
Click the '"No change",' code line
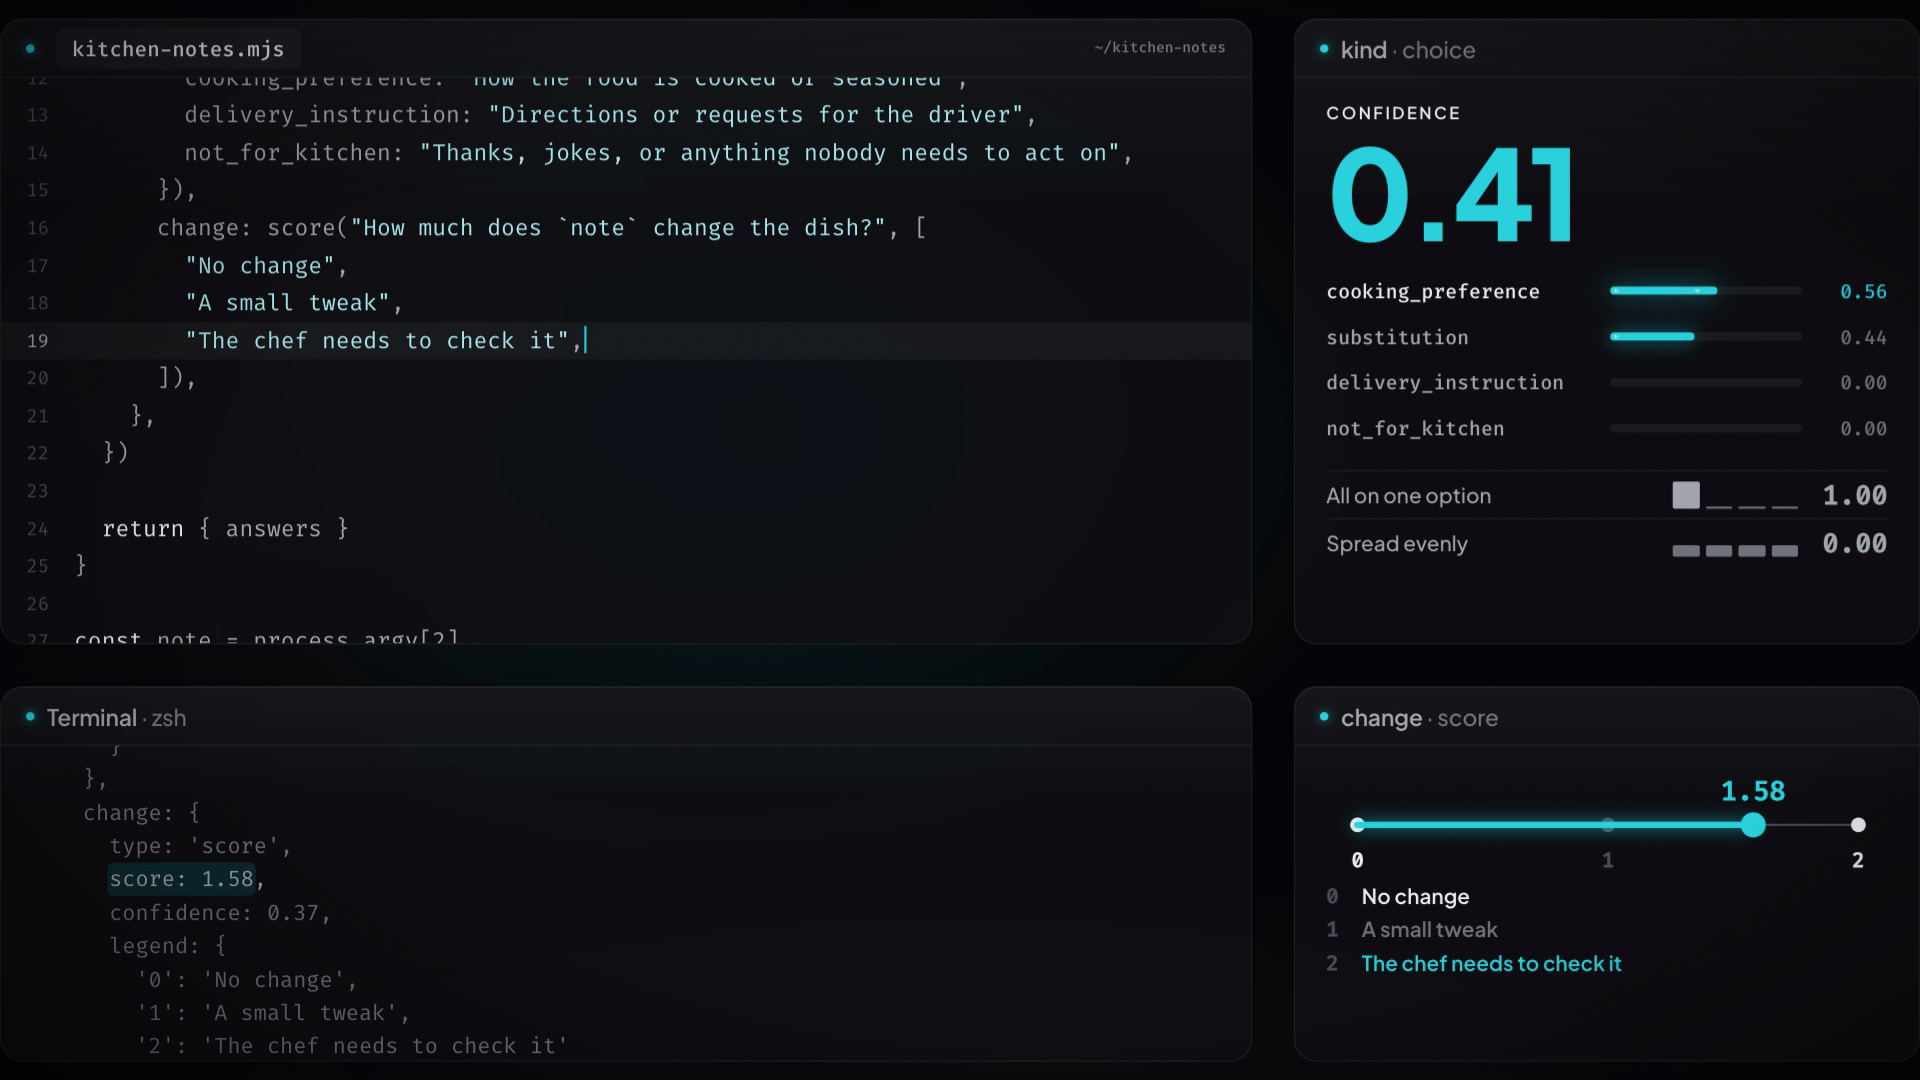pos(266,266)
